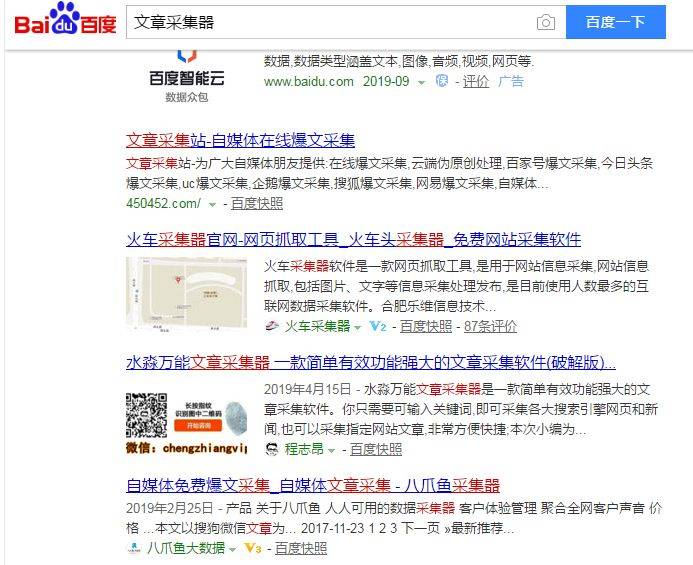This screenshot has height=565, width=693.
Task: Click the 广告 label
Action: click(510, 81)
